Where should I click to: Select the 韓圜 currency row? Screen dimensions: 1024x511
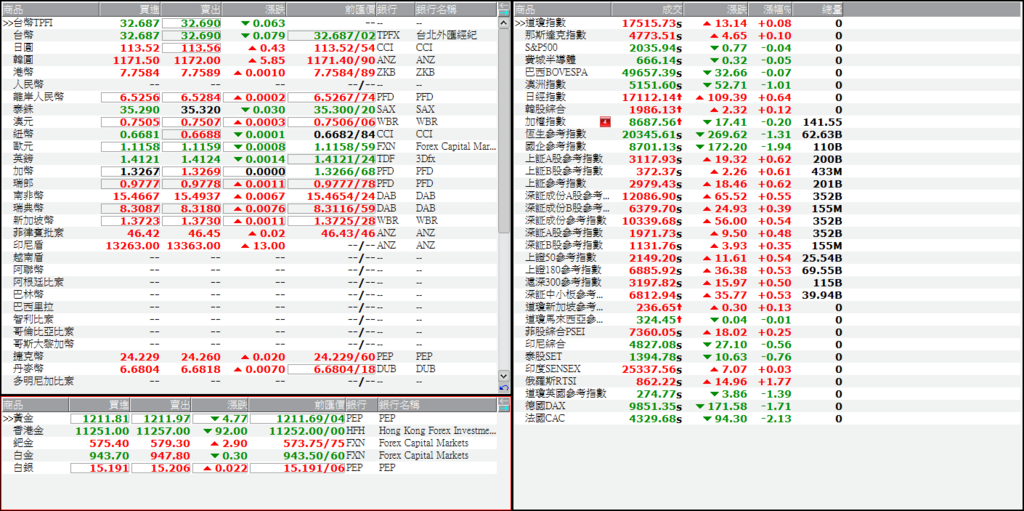pyautogui.click(x=249, y=60)
